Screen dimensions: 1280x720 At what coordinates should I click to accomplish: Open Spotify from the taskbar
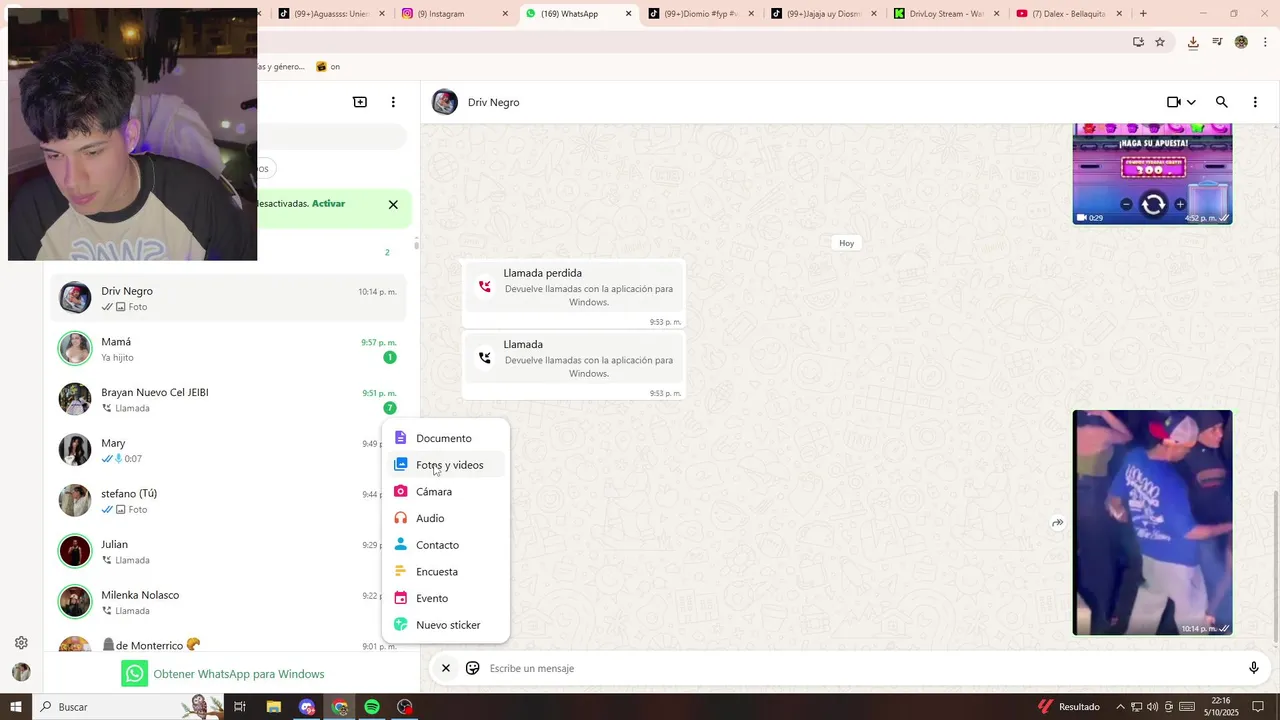pyautogui.click(x=372, y=707)
